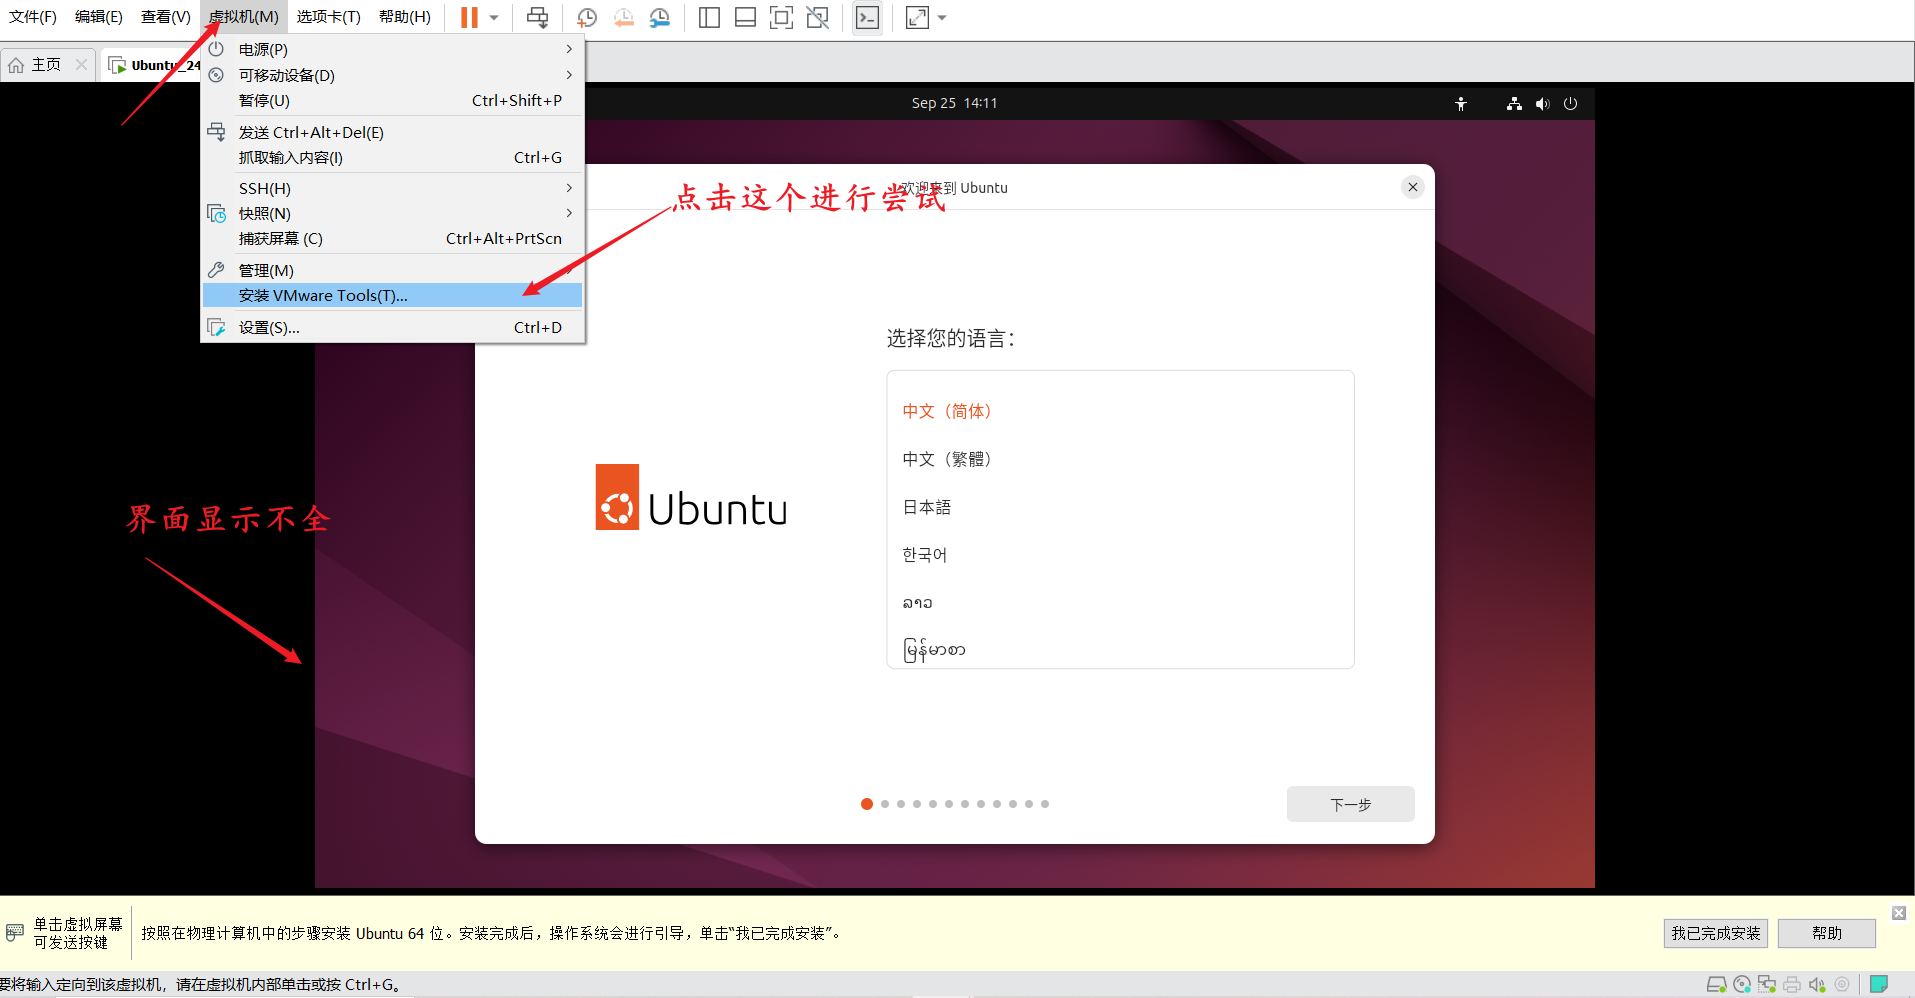Click Ubuntu power icon in top bar

point(1570,103)
